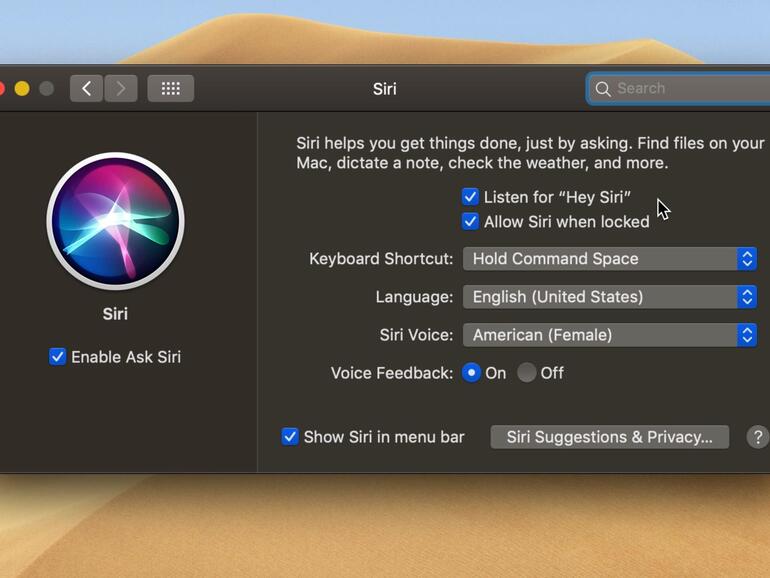770x578 pixels.
Task: Click the Siri description paragraph text
Action: pyautogui.click(x=530, y=153)
